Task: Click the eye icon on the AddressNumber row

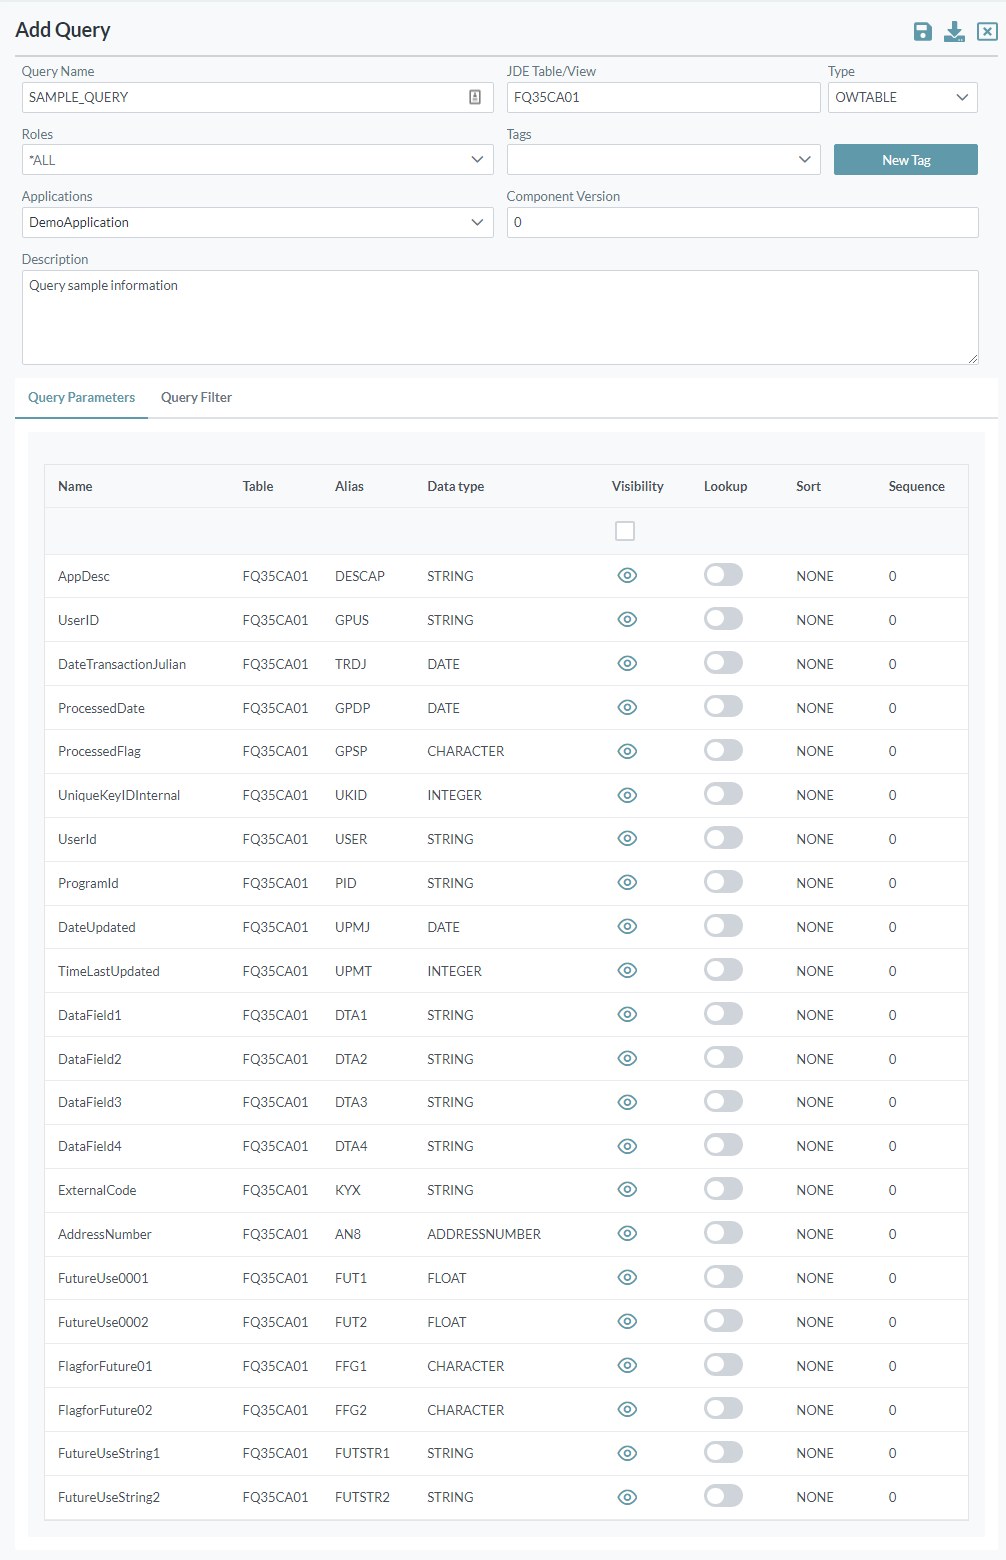Action: [x=627, y=1233]
